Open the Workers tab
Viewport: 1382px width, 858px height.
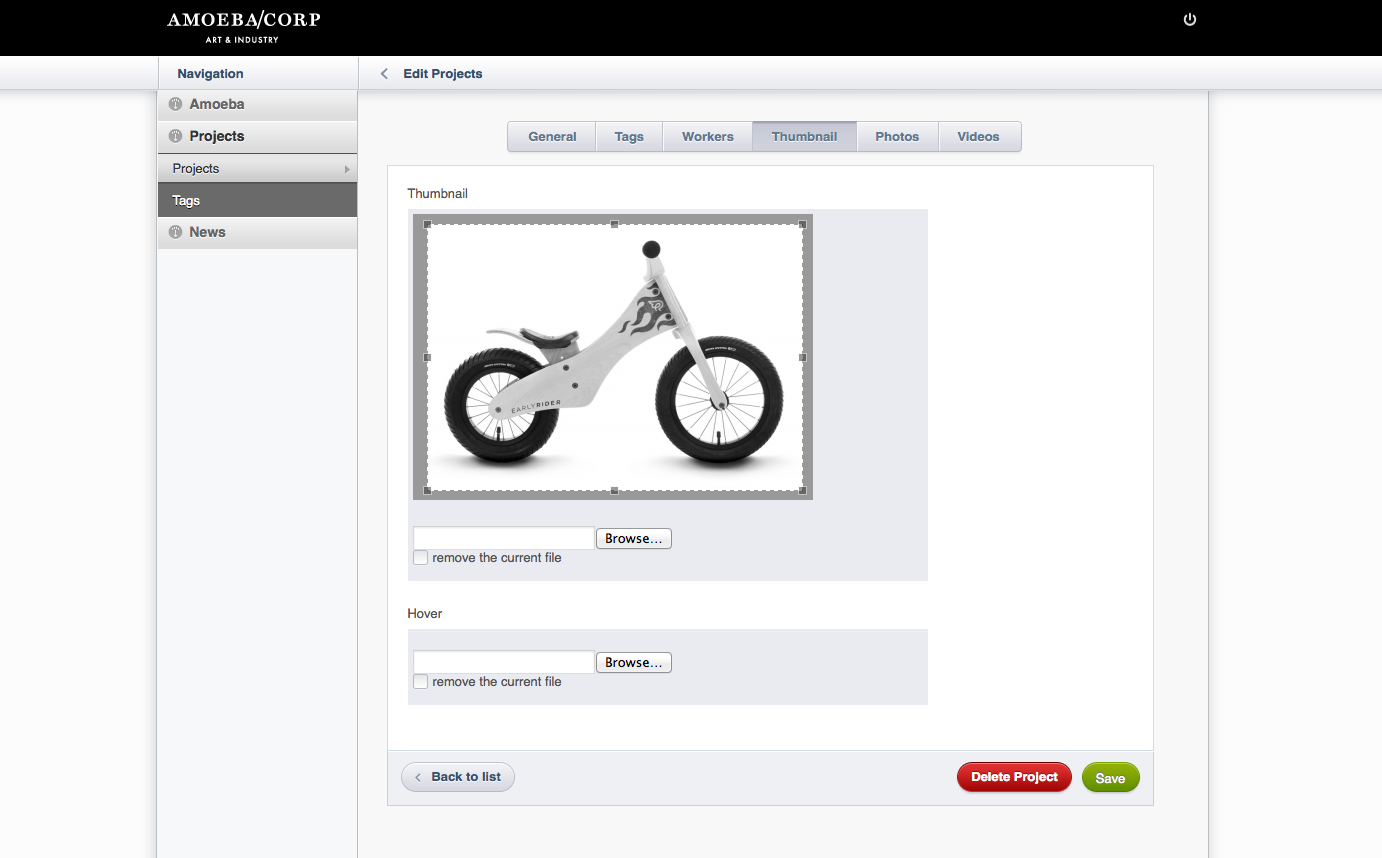click(x=707, y=137)
